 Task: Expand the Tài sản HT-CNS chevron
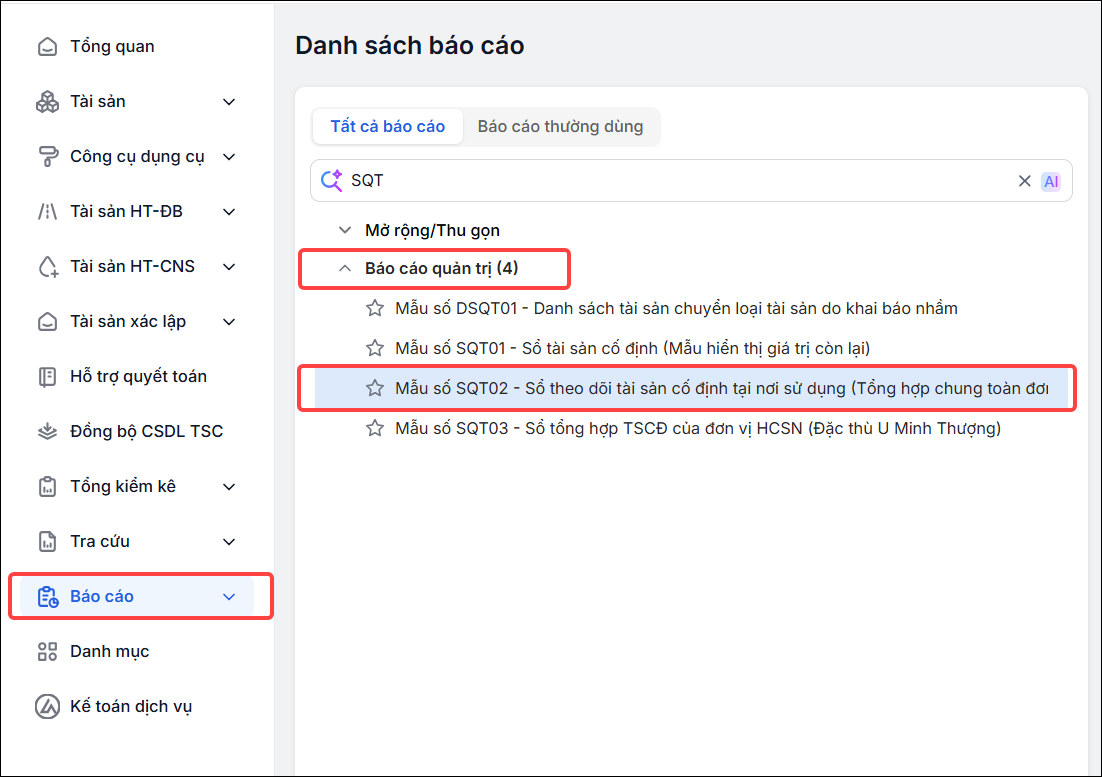point(228,266)
